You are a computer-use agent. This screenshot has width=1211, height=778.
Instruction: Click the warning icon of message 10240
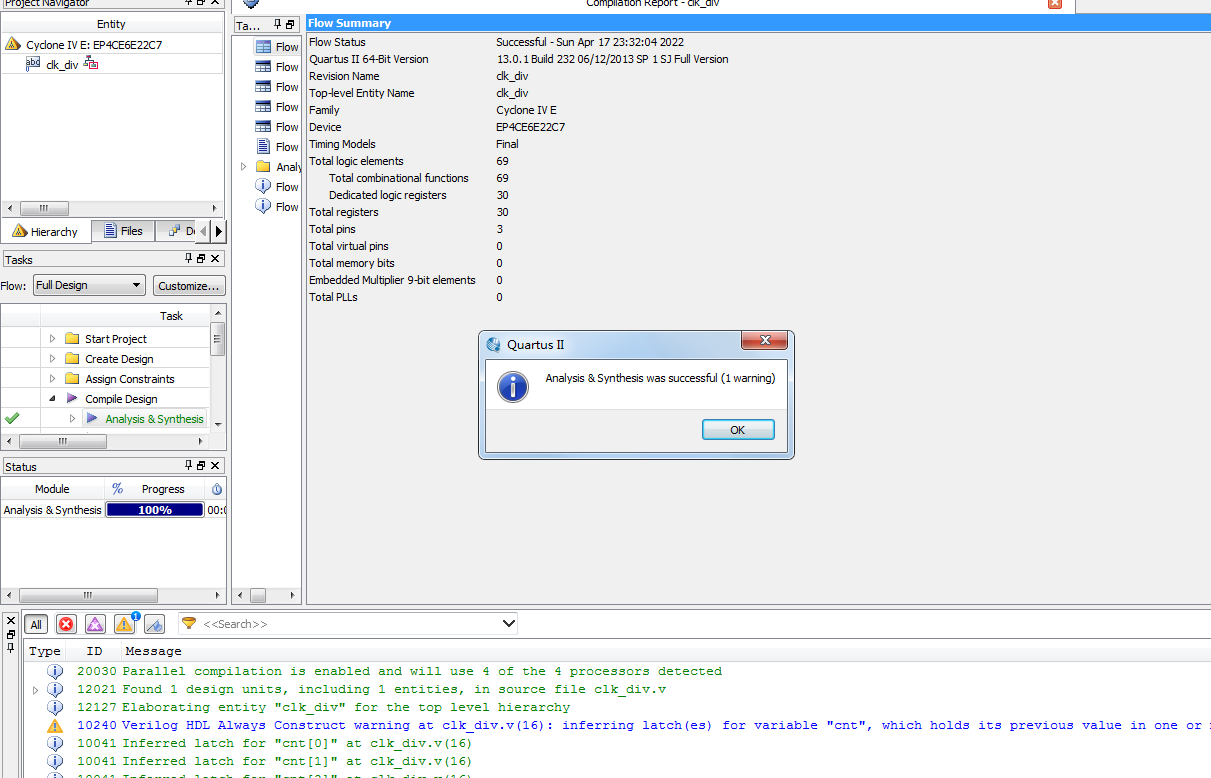click(x=55, y=726)
